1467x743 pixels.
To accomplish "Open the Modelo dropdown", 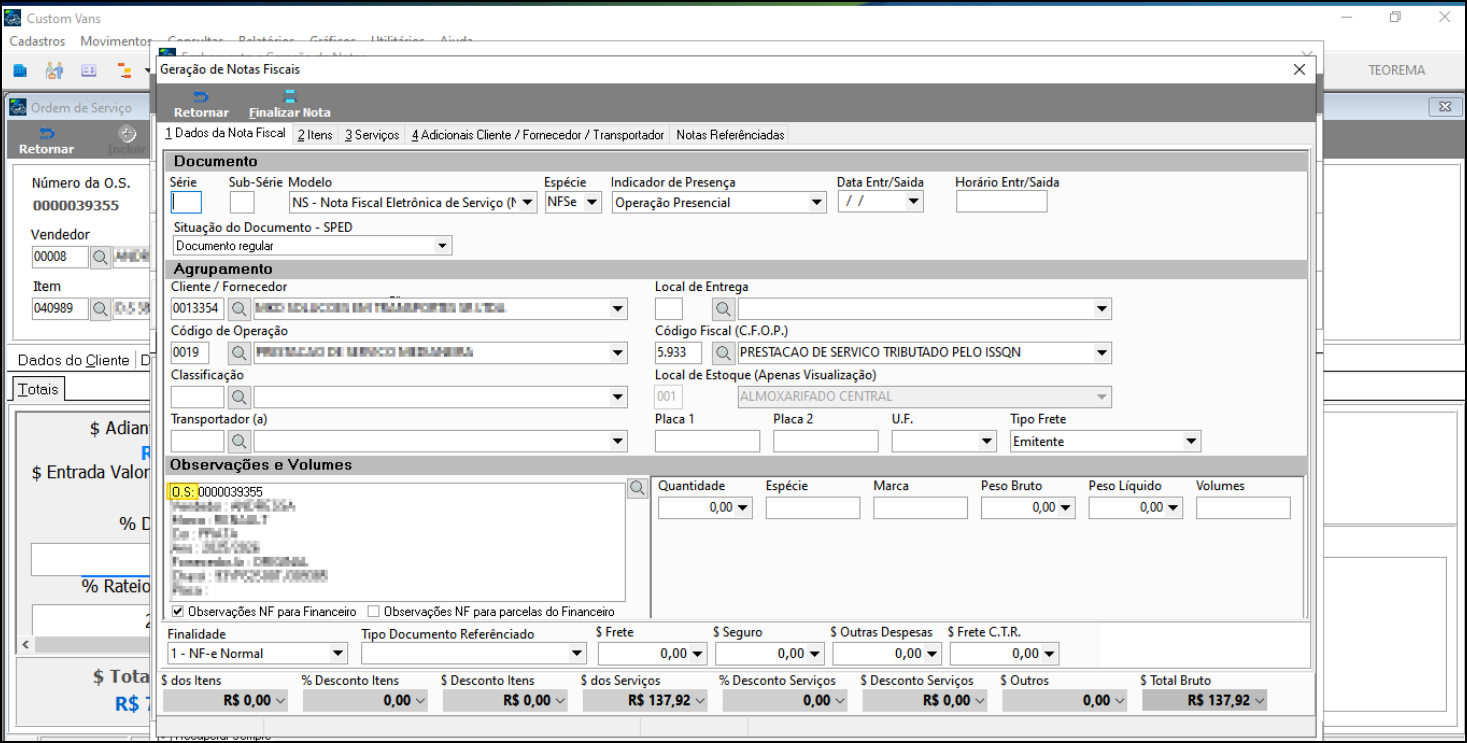I will click(530, 202).
